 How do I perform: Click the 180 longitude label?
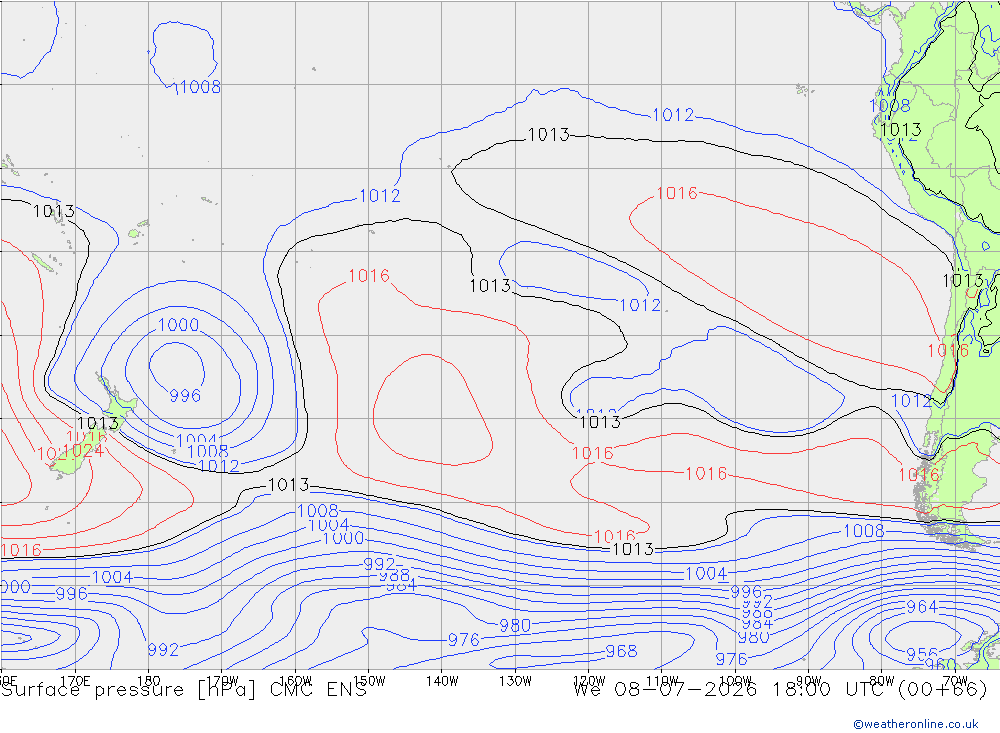coord(149,681)
